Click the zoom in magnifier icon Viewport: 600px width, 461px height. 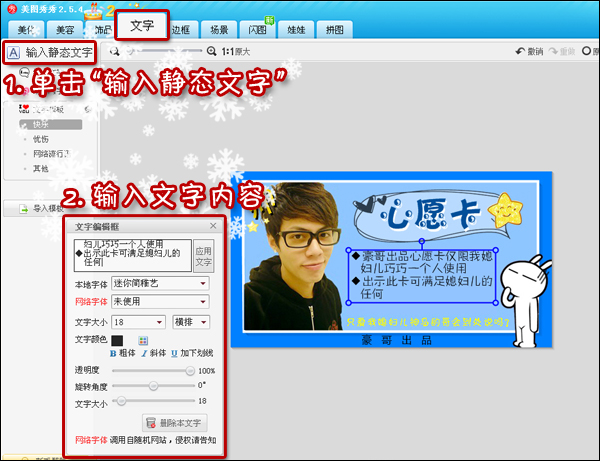(x=211, y=51)
